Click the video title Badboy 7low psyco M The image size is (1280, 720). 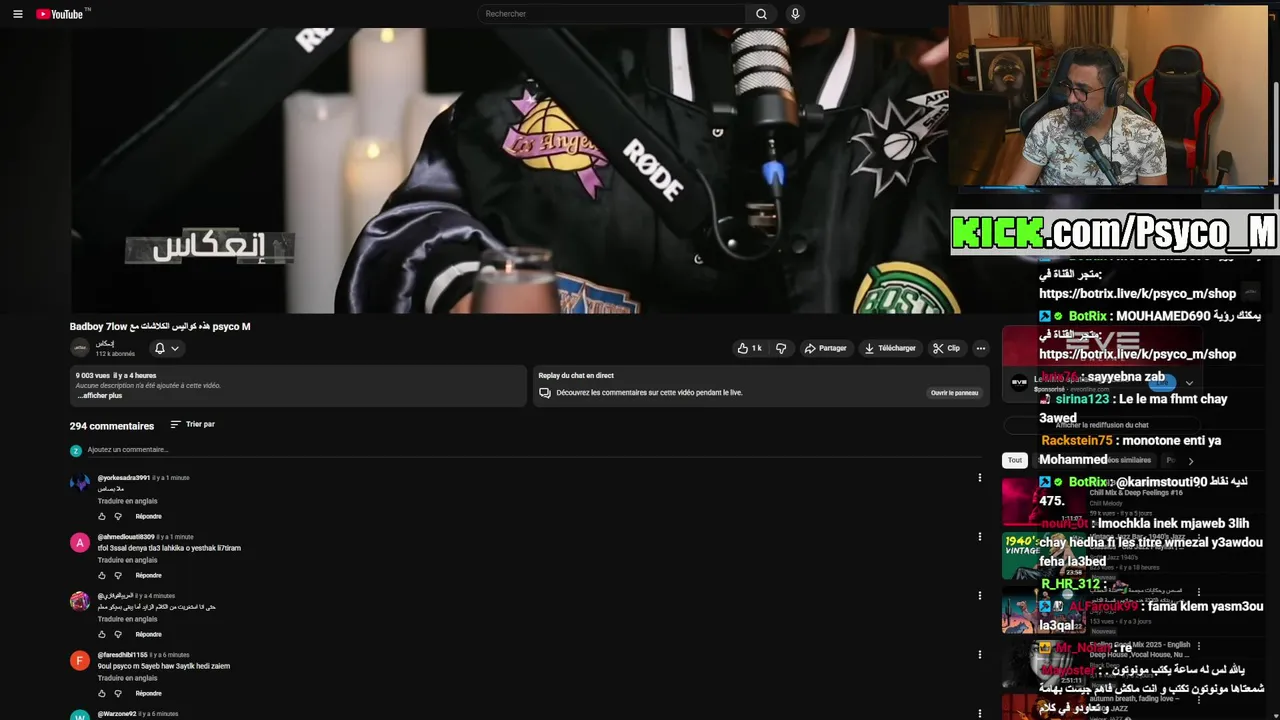(x=160, y=326)
